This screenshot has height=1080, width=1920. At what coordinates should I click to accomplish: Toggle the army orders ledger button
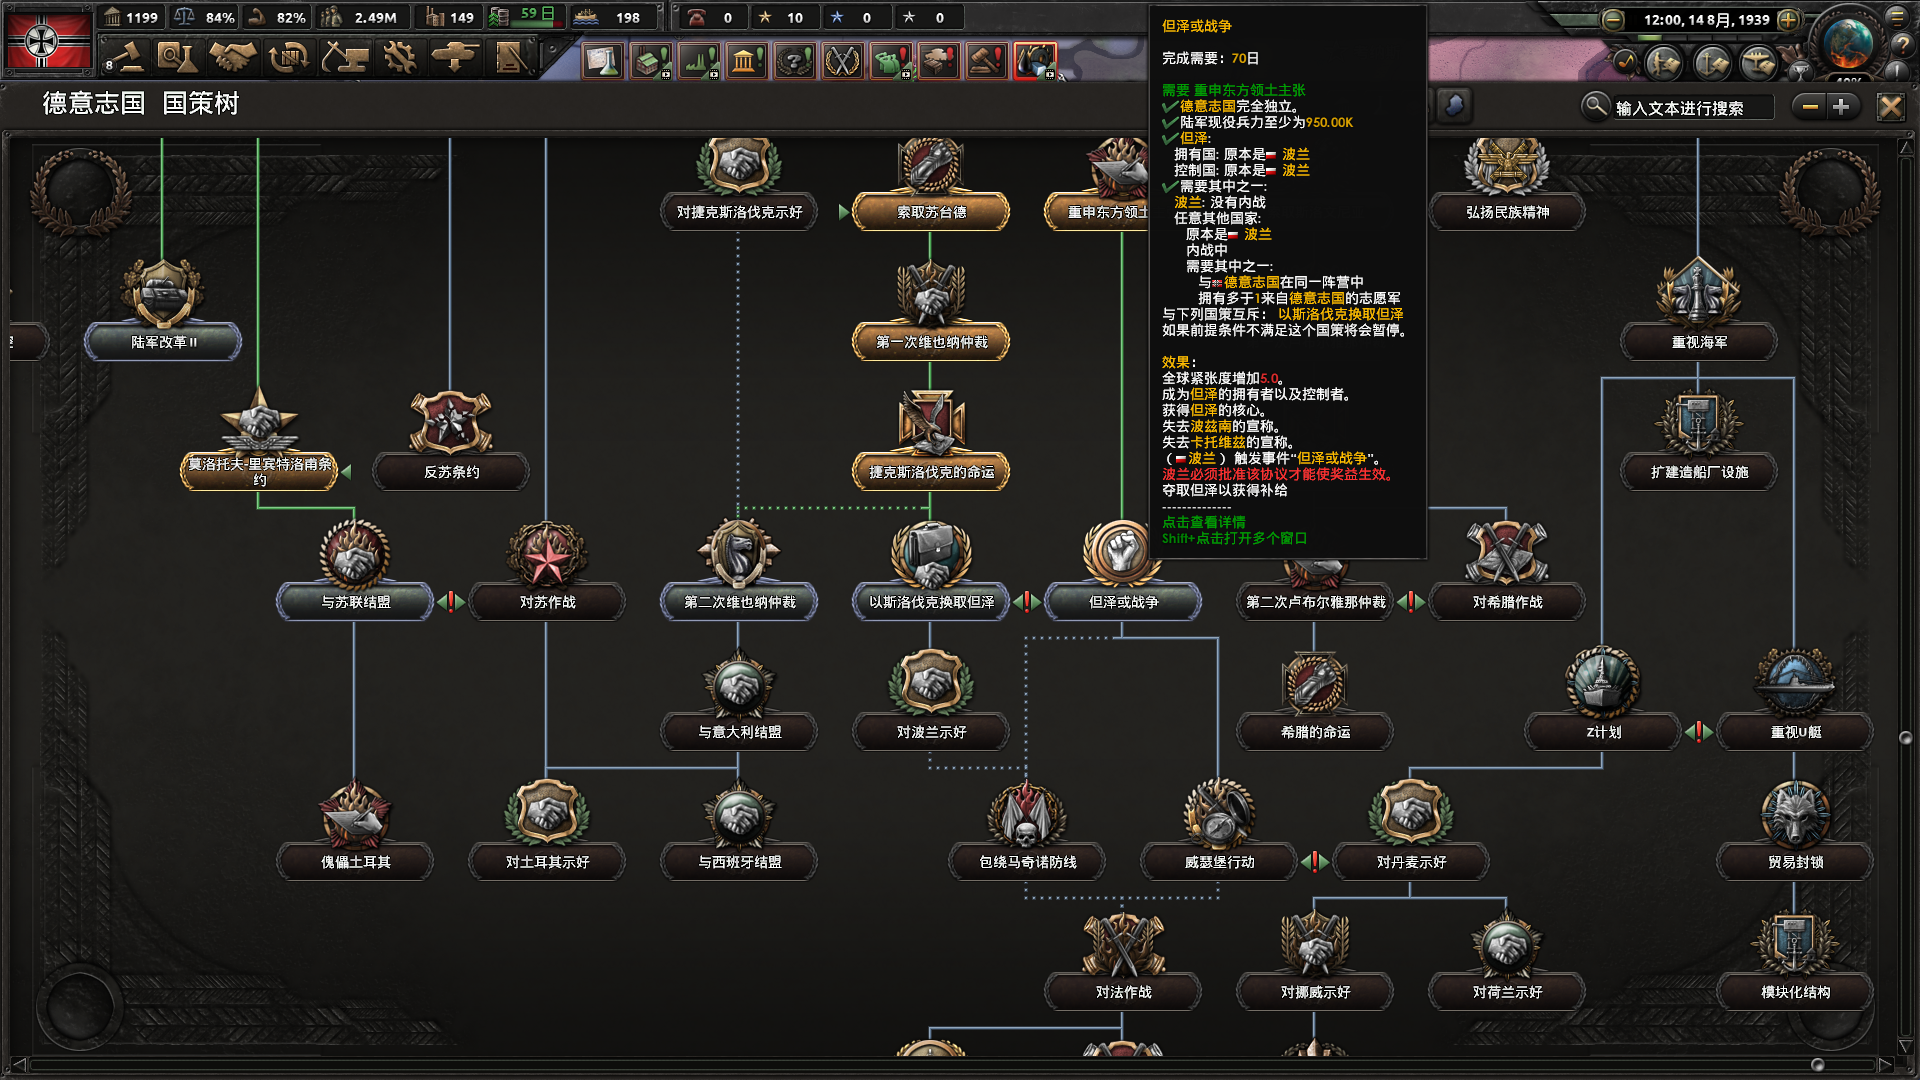(x=1665, y=64)
